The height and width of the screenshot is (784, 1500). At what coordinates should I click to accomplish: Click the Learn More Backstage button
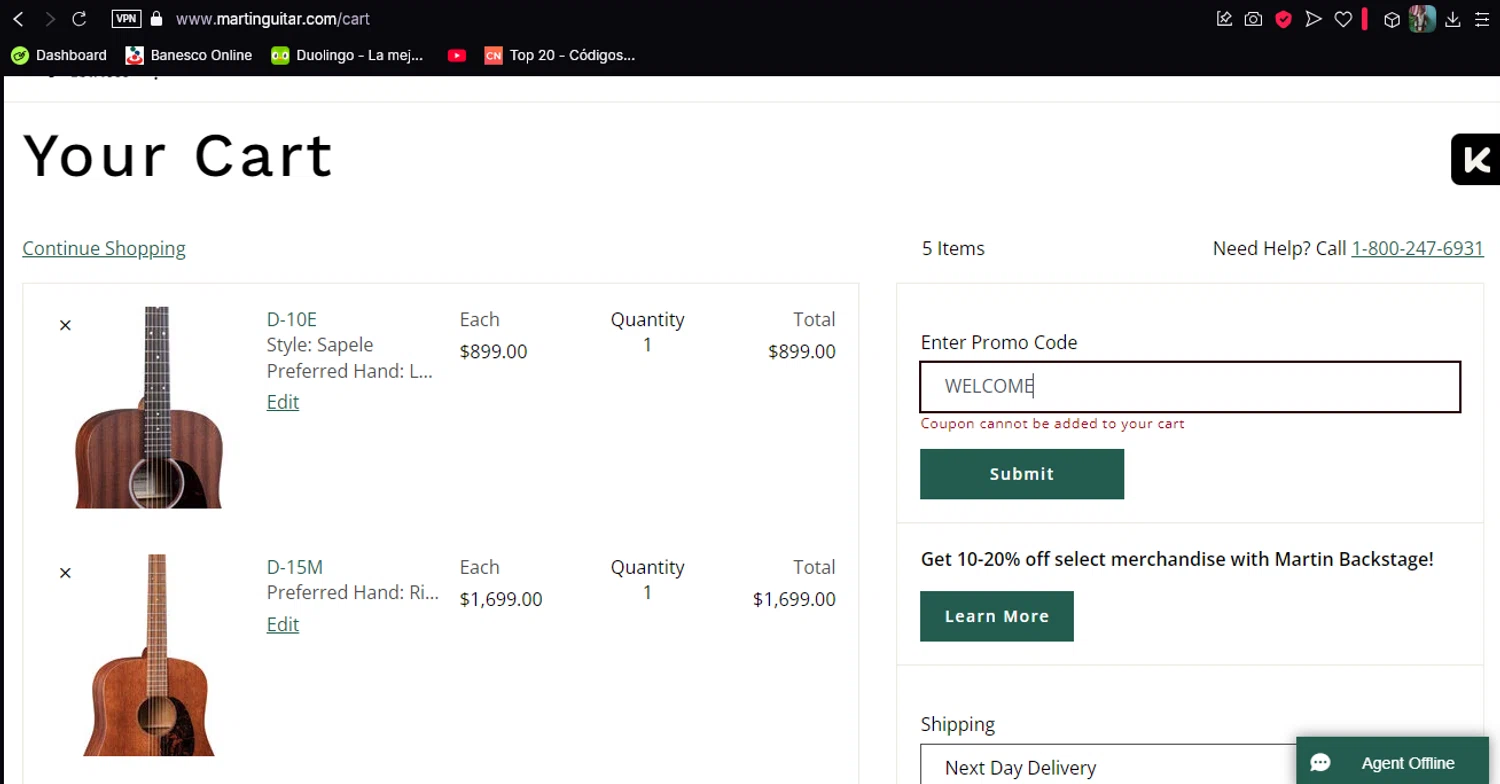pyautogui.click(x=997, y=616)
